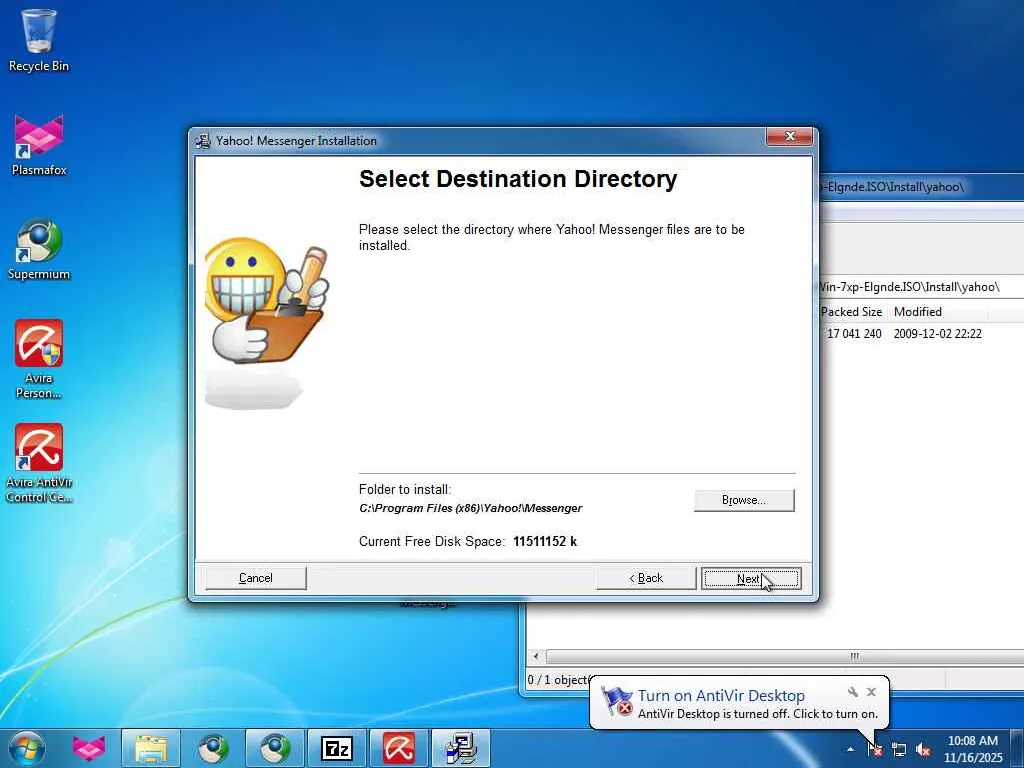Select the 2009-12-02 22:22 modified cell
Image resolution: width=1024 pixels, height=768 pixels.
pos(937,334)
